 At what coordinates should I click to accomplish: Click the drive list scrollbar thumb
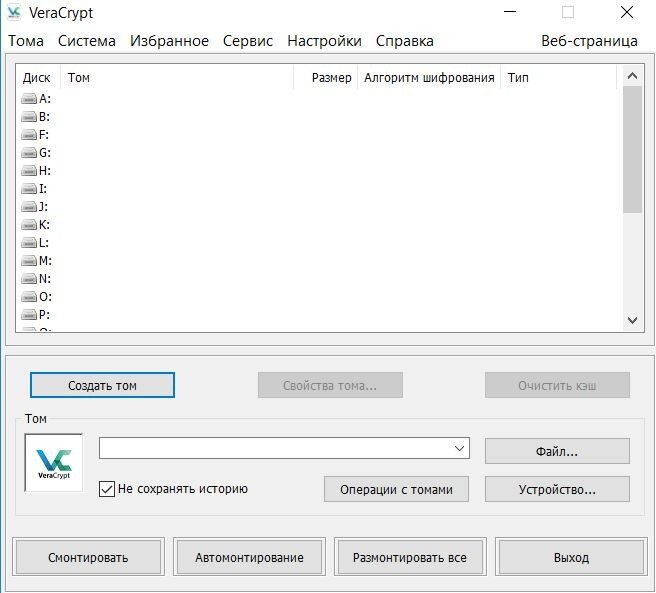(632, 150)
